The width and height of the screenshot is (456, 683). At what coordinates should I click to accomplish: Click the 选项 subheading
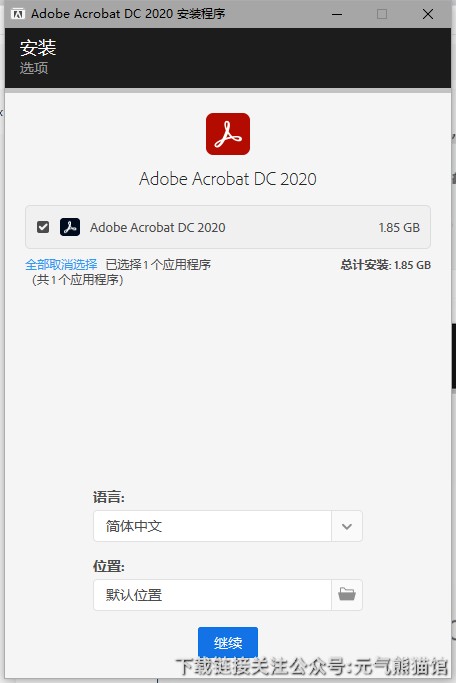pos(34,68)
